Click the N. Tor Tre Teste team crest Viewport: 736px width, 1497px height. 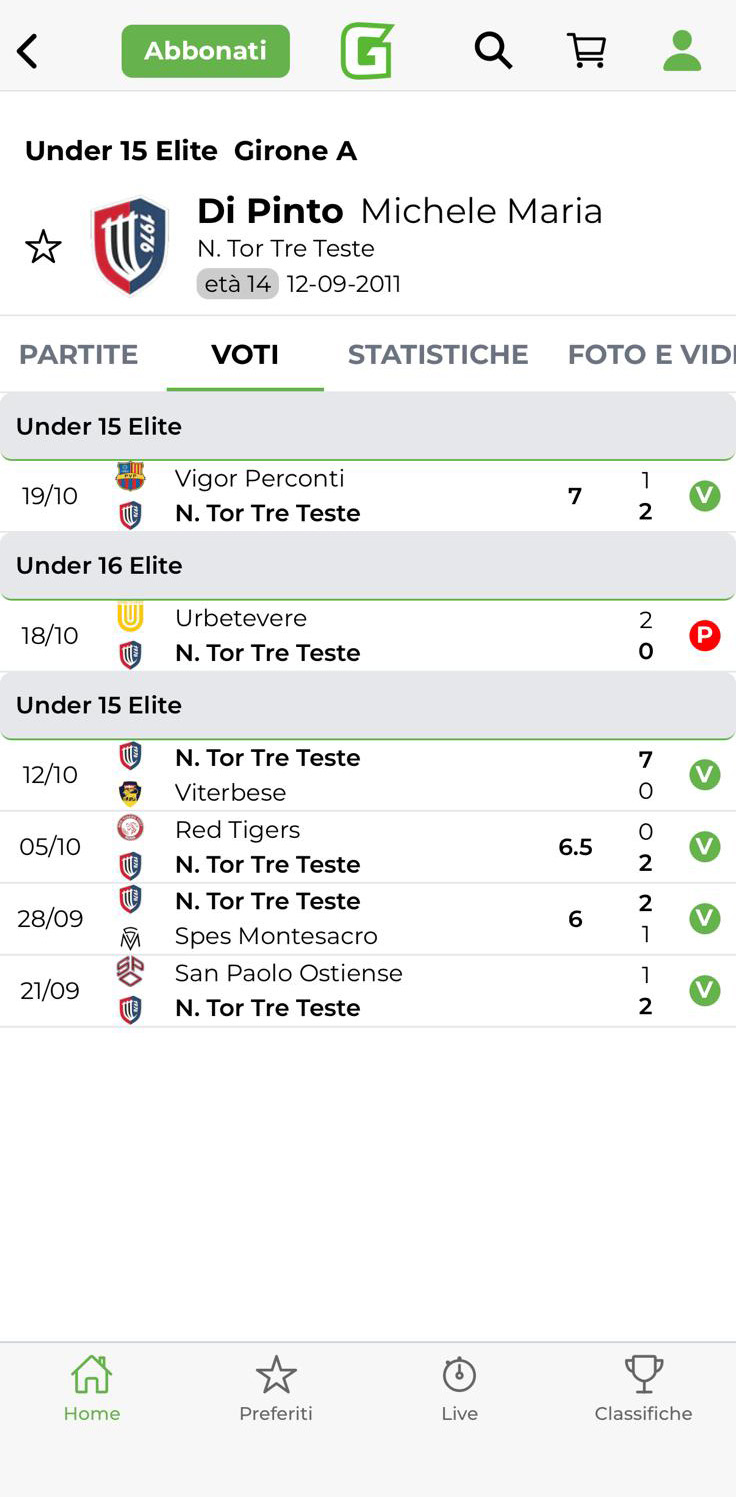pyautogui.click(x=130, y=246)
